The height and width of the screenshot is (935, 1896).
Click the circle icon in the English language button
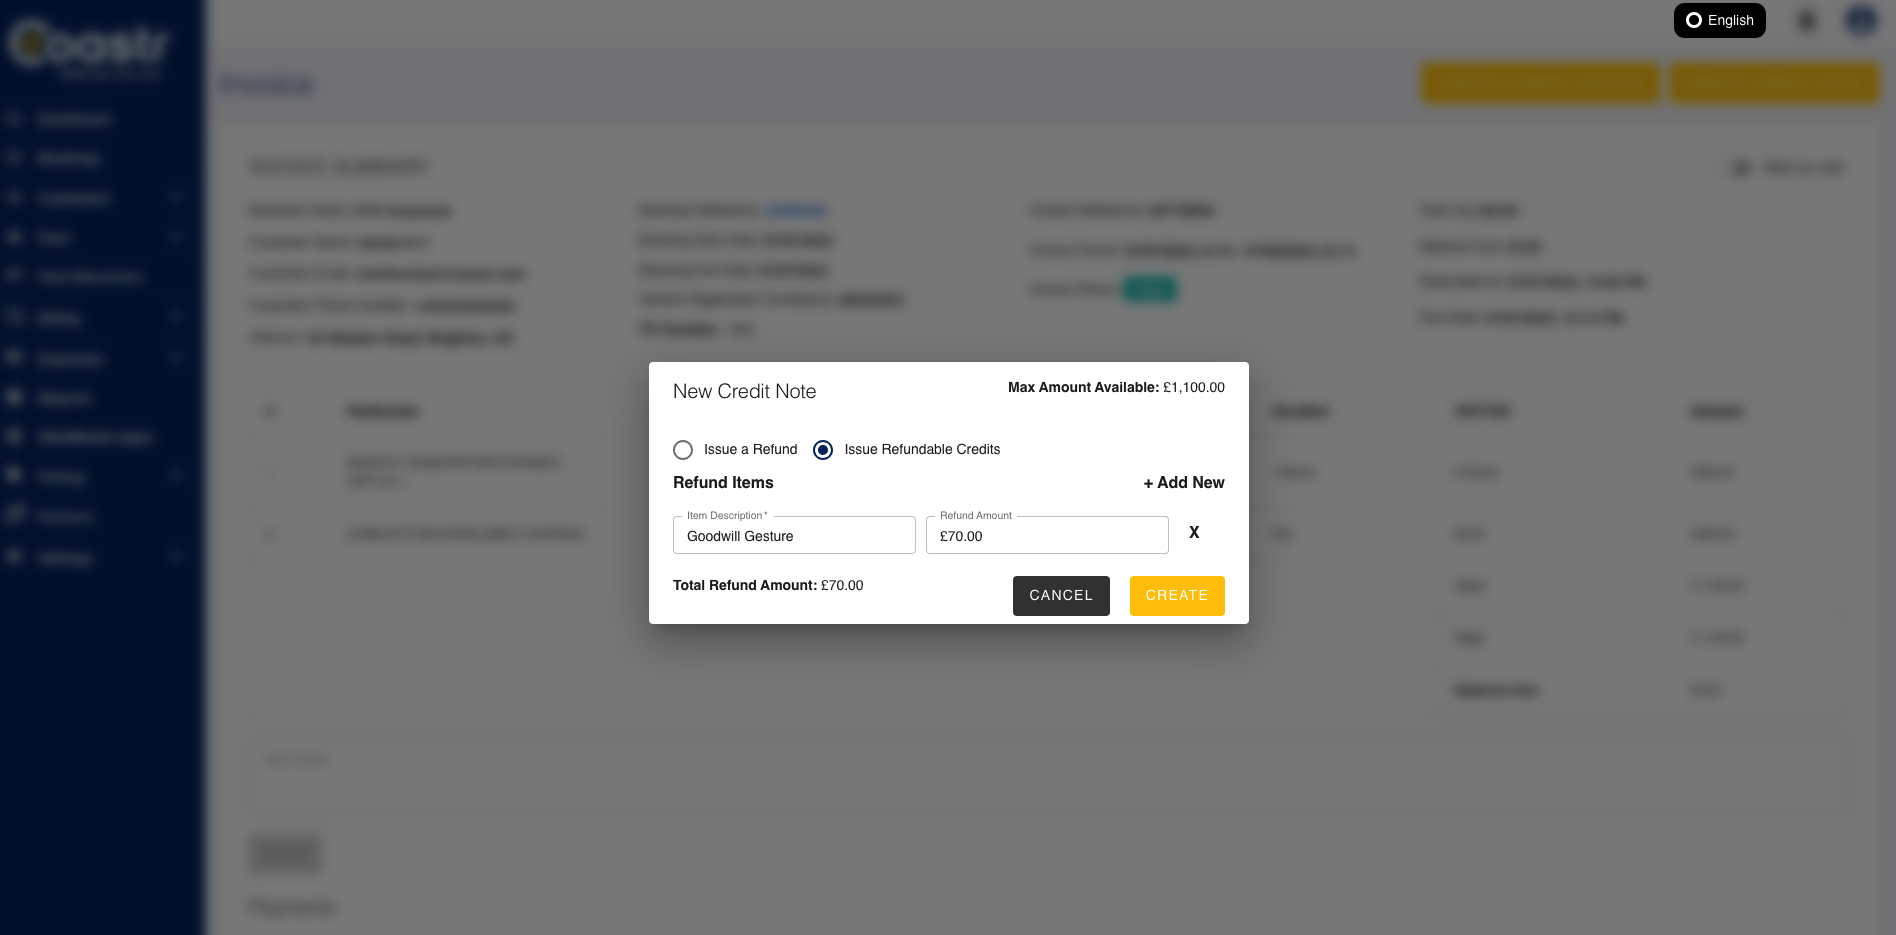(x=1694, y=20)
